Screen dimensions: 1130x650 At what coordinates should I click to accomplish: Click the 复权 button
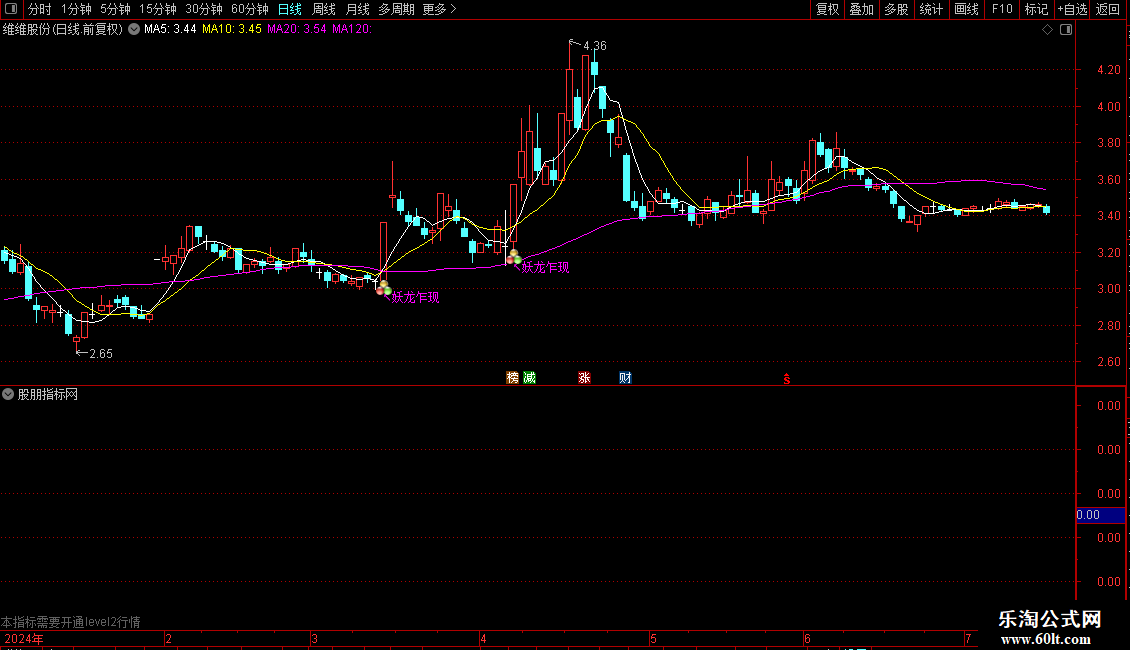pyautogui.click(x=827, y=9)
